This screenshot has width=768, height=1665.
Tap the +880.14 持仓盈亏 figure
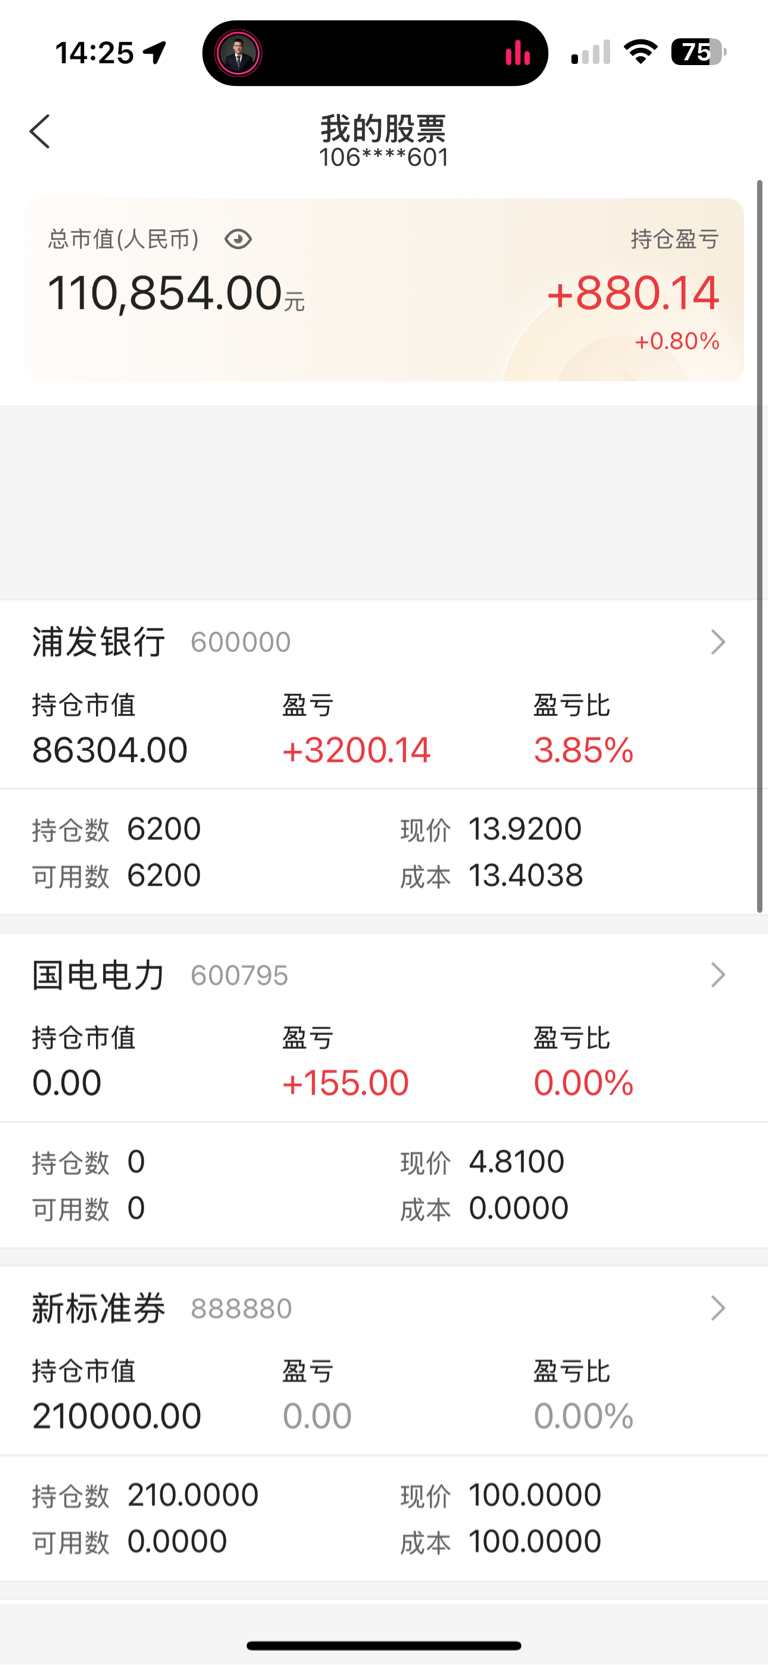[x=633, y=293]
